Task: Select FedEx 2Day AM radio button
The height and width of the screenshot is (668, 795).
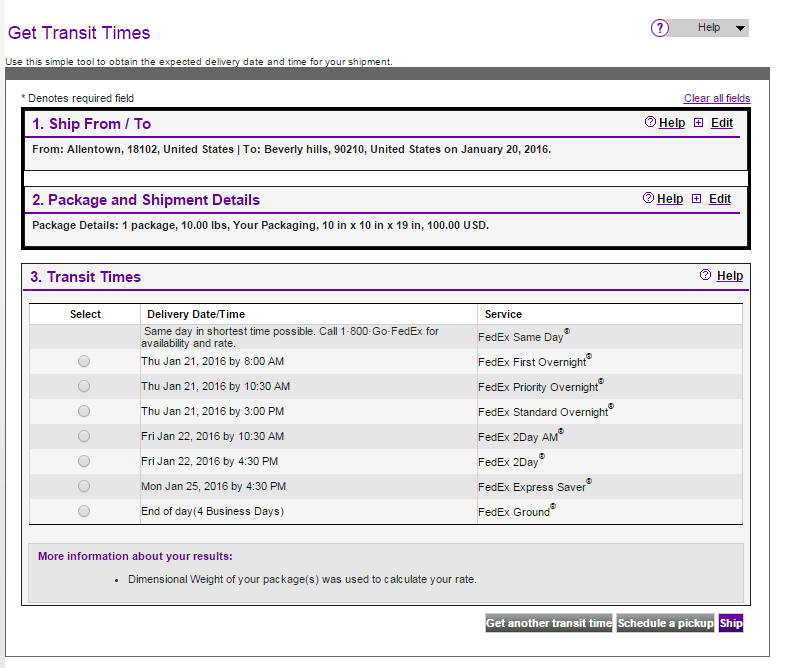Action: click(84, 436)
